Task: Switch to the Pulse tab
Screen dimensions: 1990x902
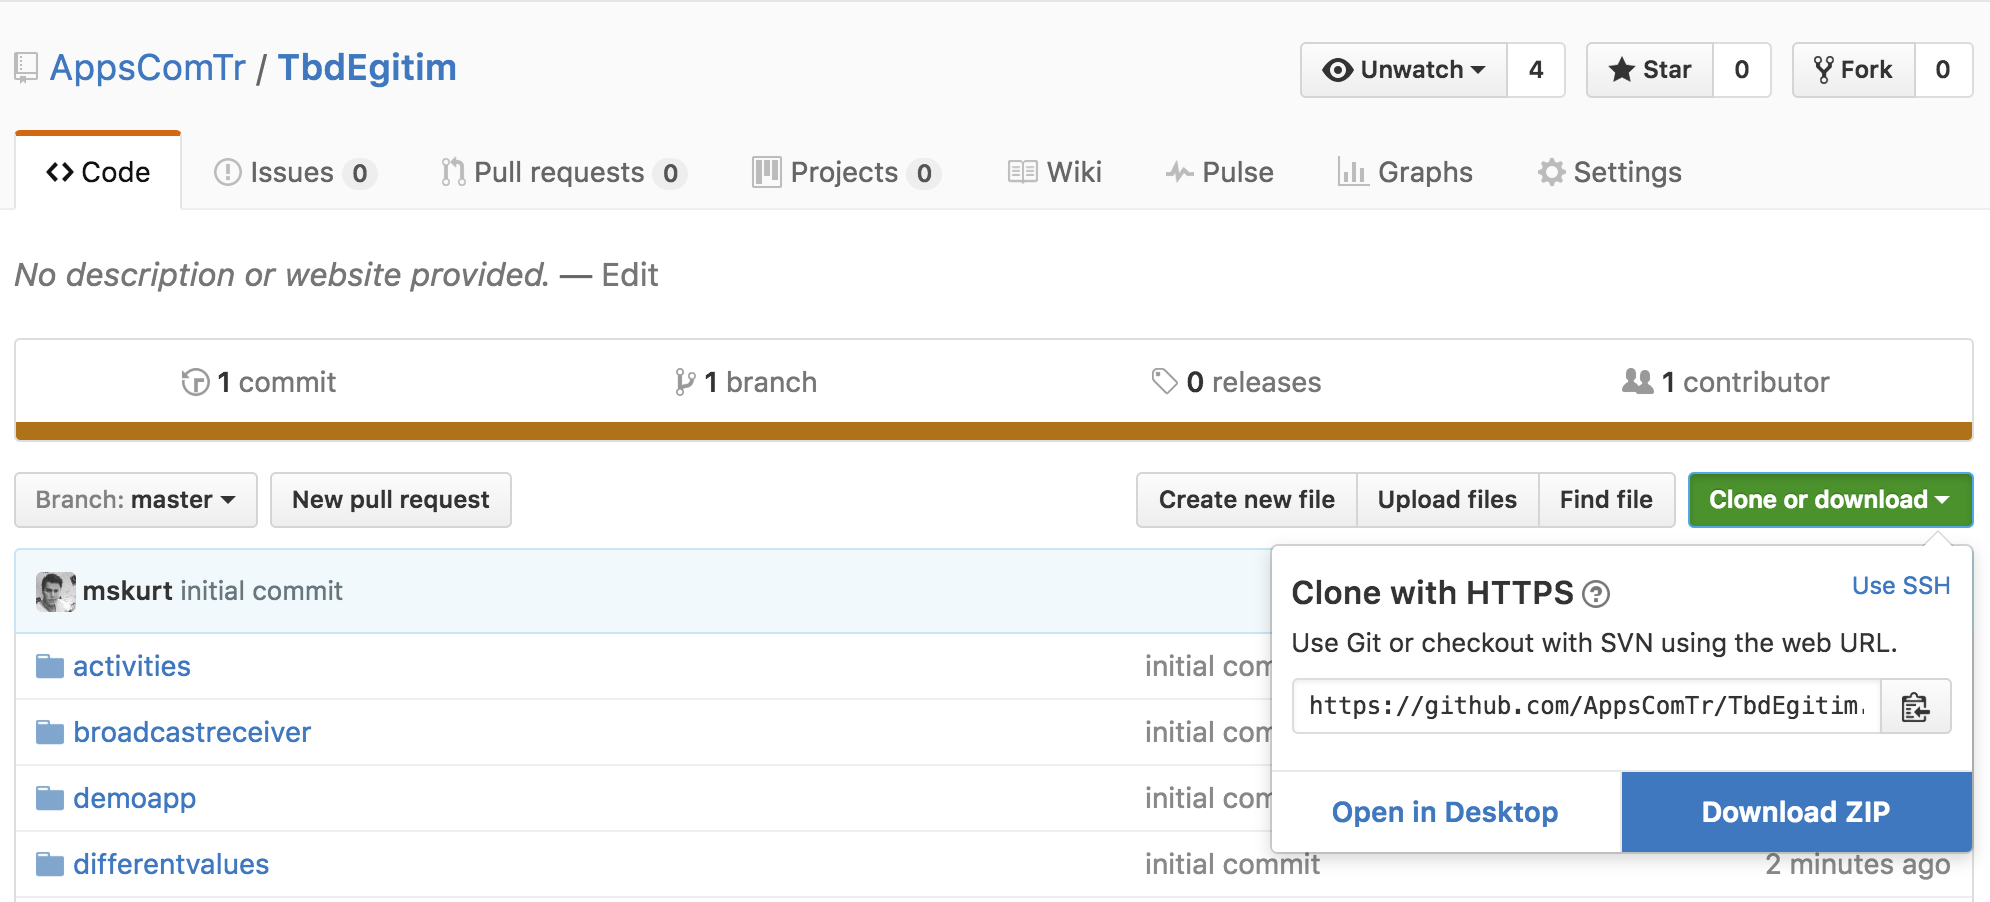Action: [1219, 172]
